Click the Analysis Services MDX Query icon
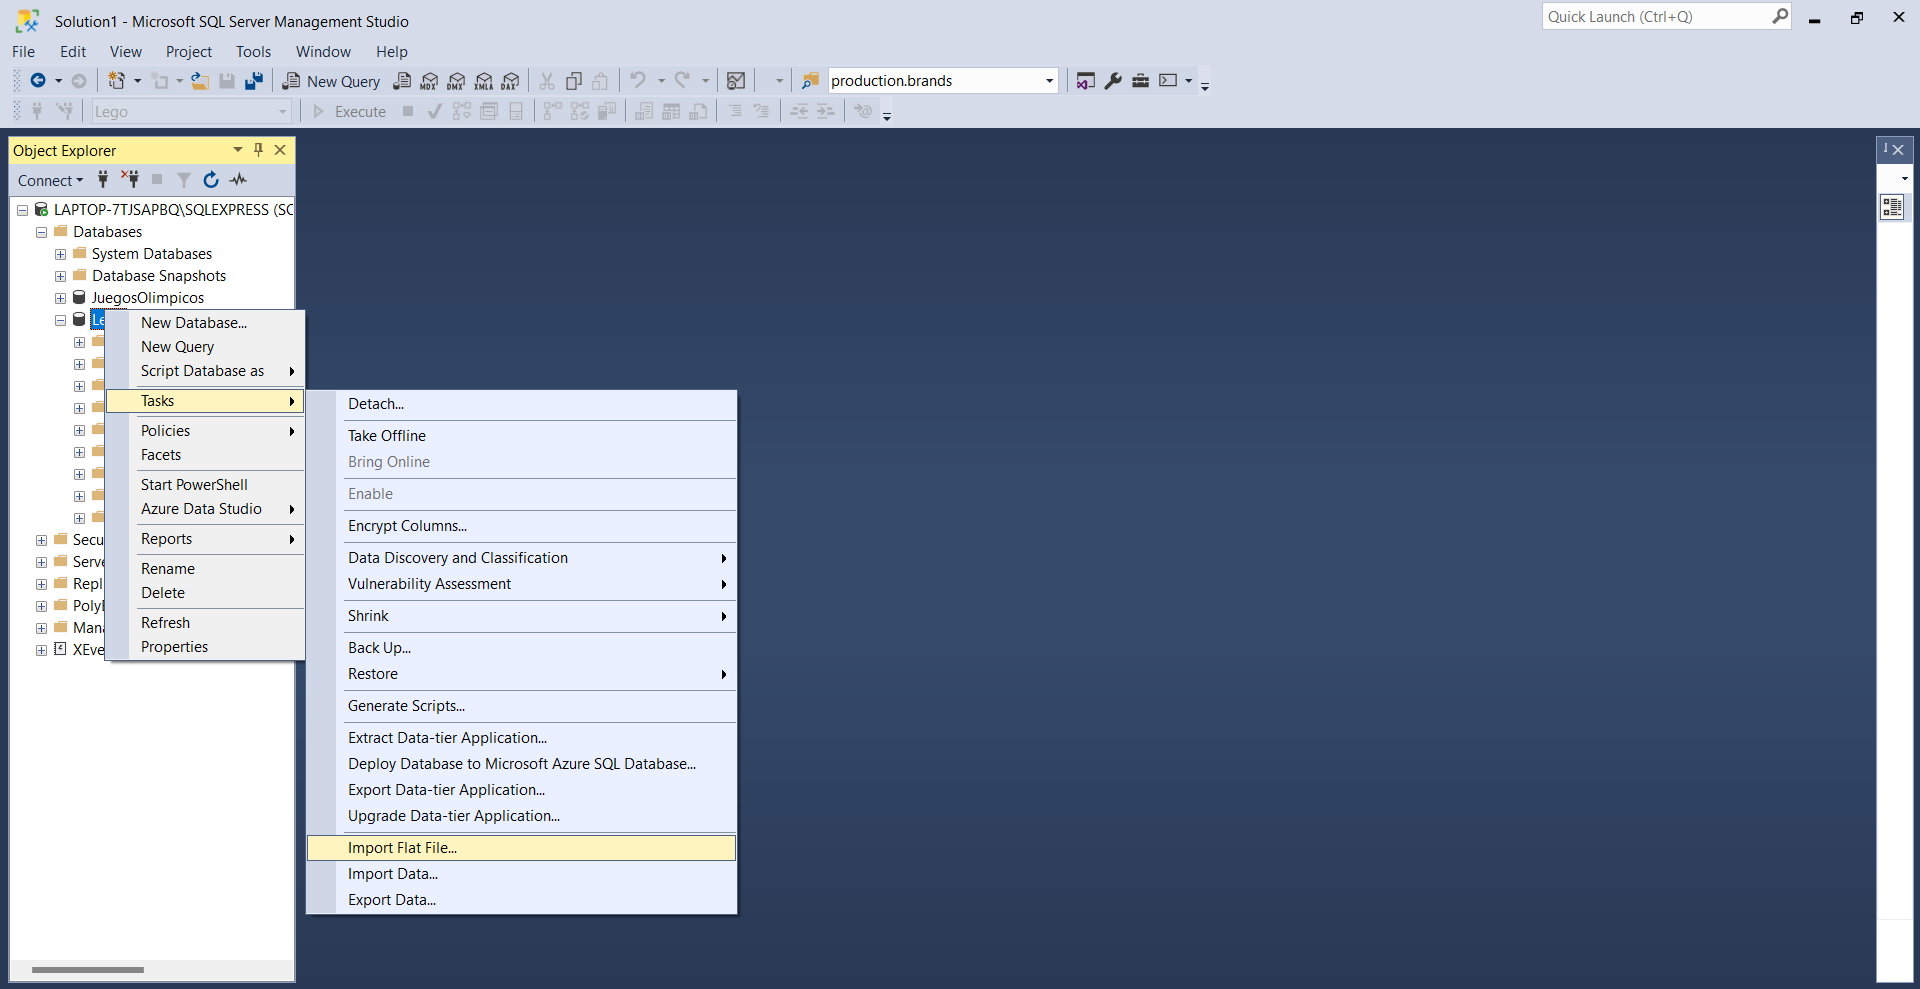Image resolution: width=1920 pixels, height=989 pixels. coord(429,81)
